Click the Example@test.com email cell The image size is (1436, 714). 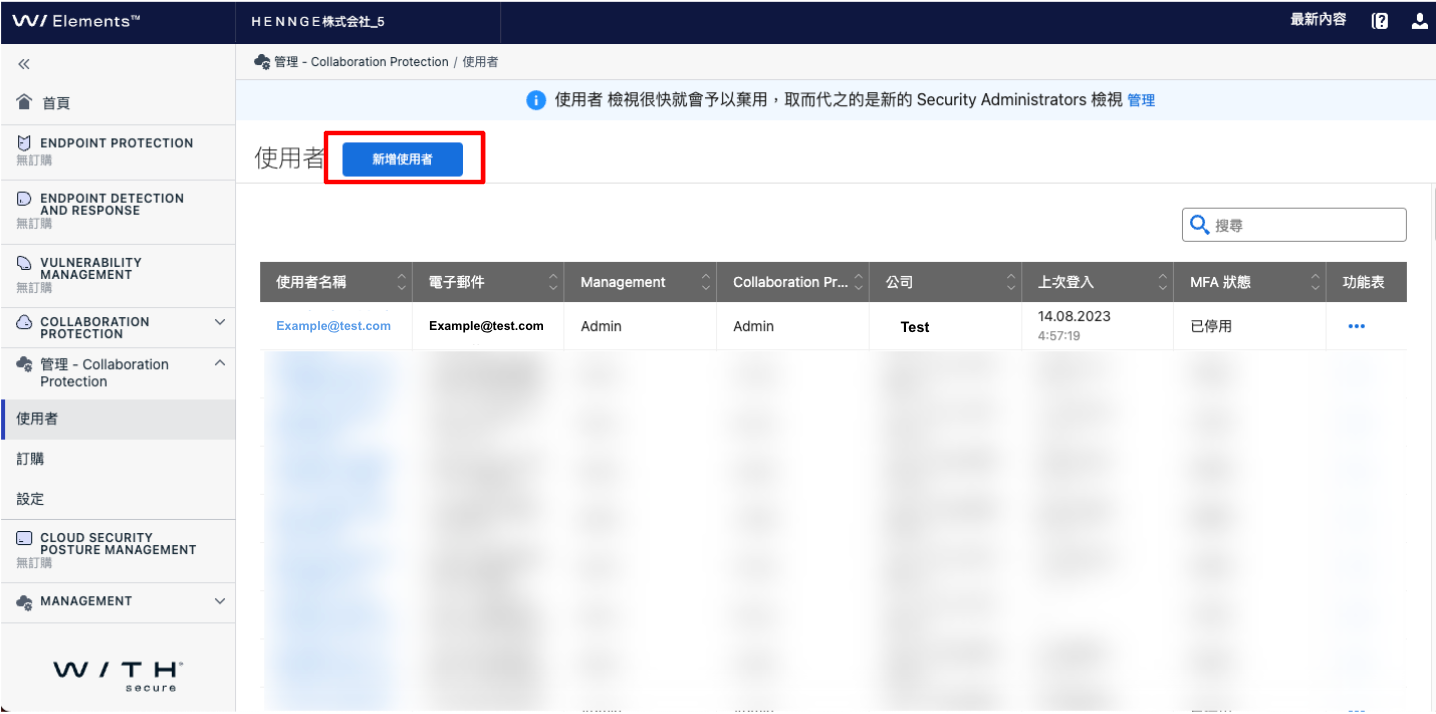click(486, 326)
